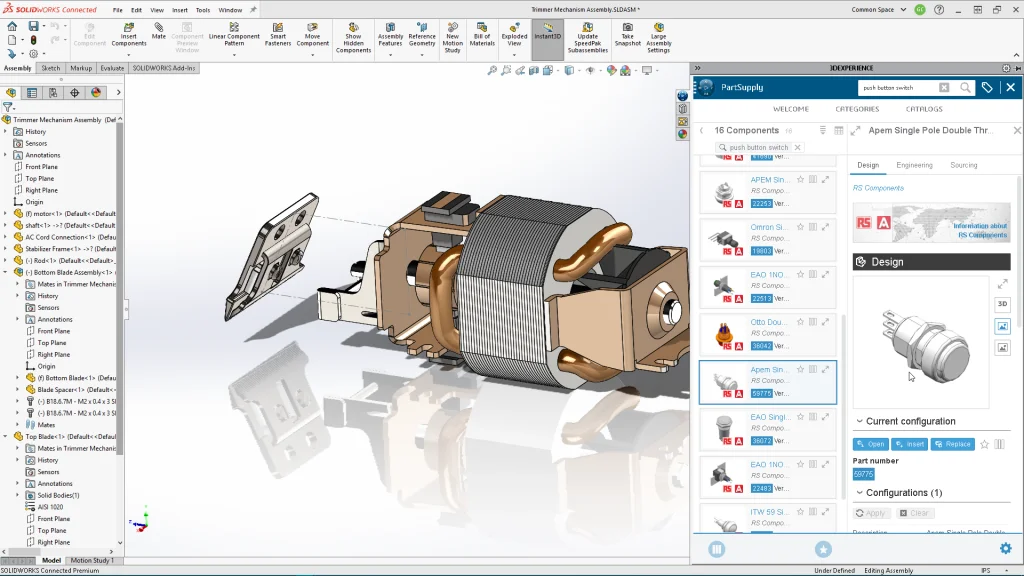Star the Apem 59775 component as favorite
The image size is (1024, 576).
pos(800,369)
